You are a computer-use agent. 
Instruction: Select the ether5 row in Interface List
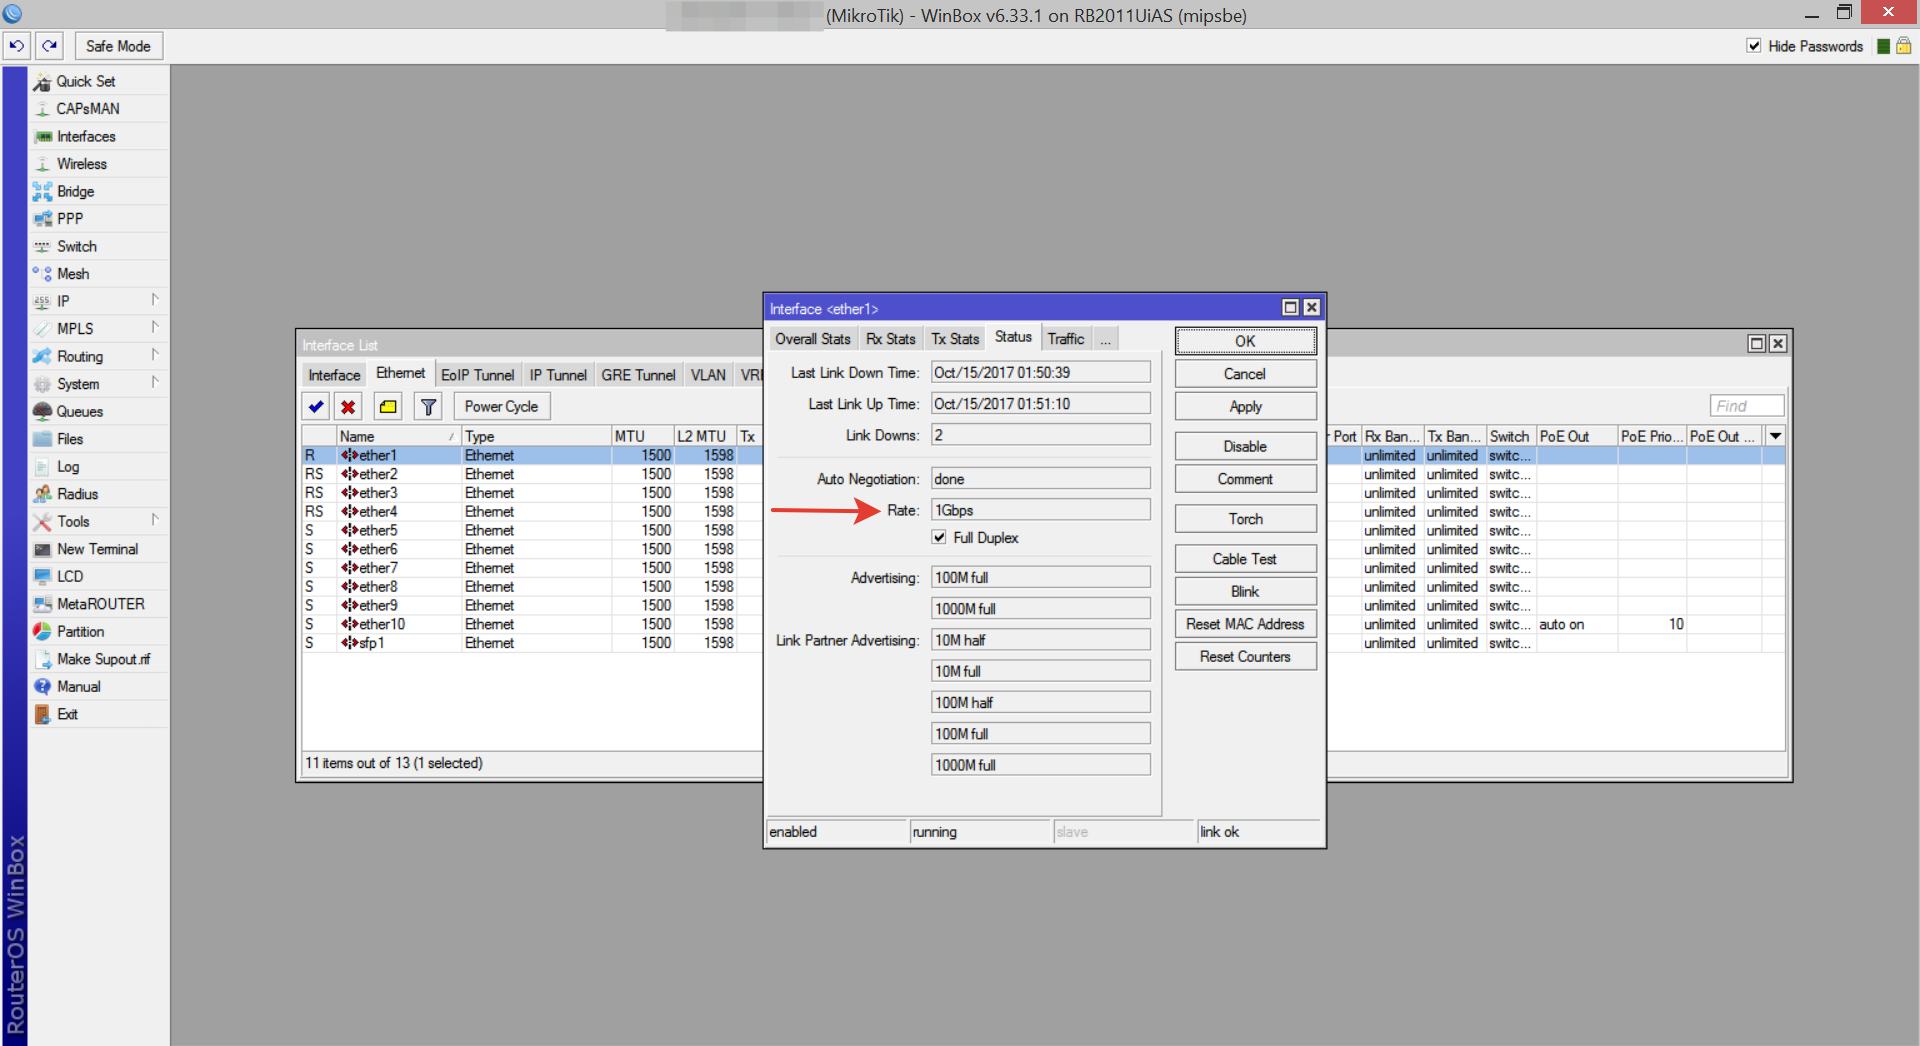(x=532, y=530)
